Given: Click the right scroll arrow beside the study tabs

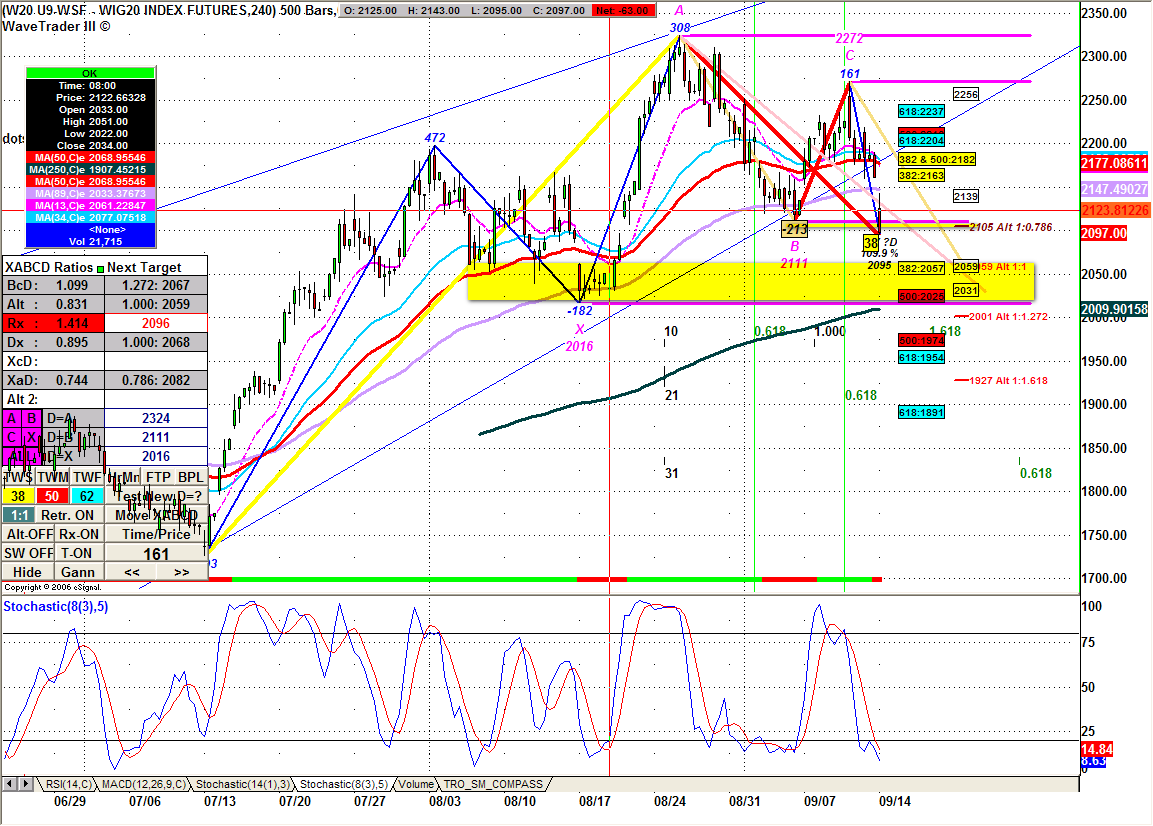Looking at the screenshot, I should (26, 784).
